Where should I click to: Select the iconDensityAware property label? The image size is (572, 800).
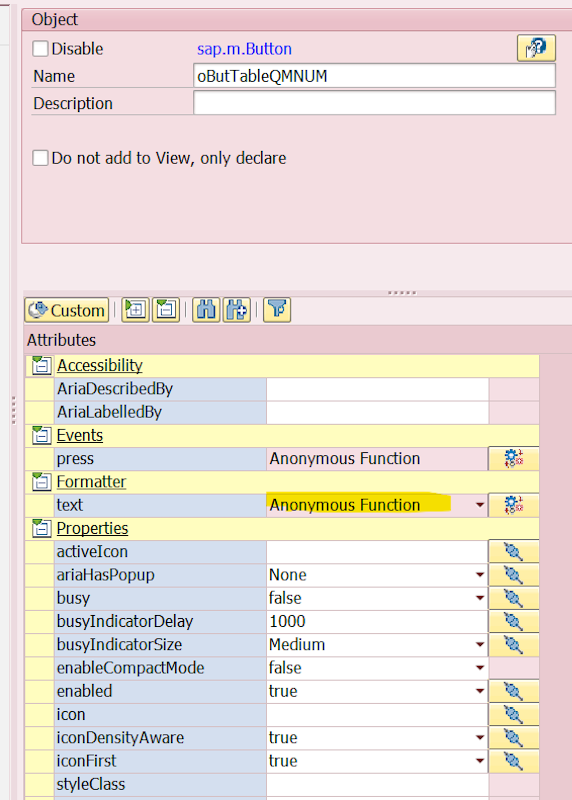120,738
